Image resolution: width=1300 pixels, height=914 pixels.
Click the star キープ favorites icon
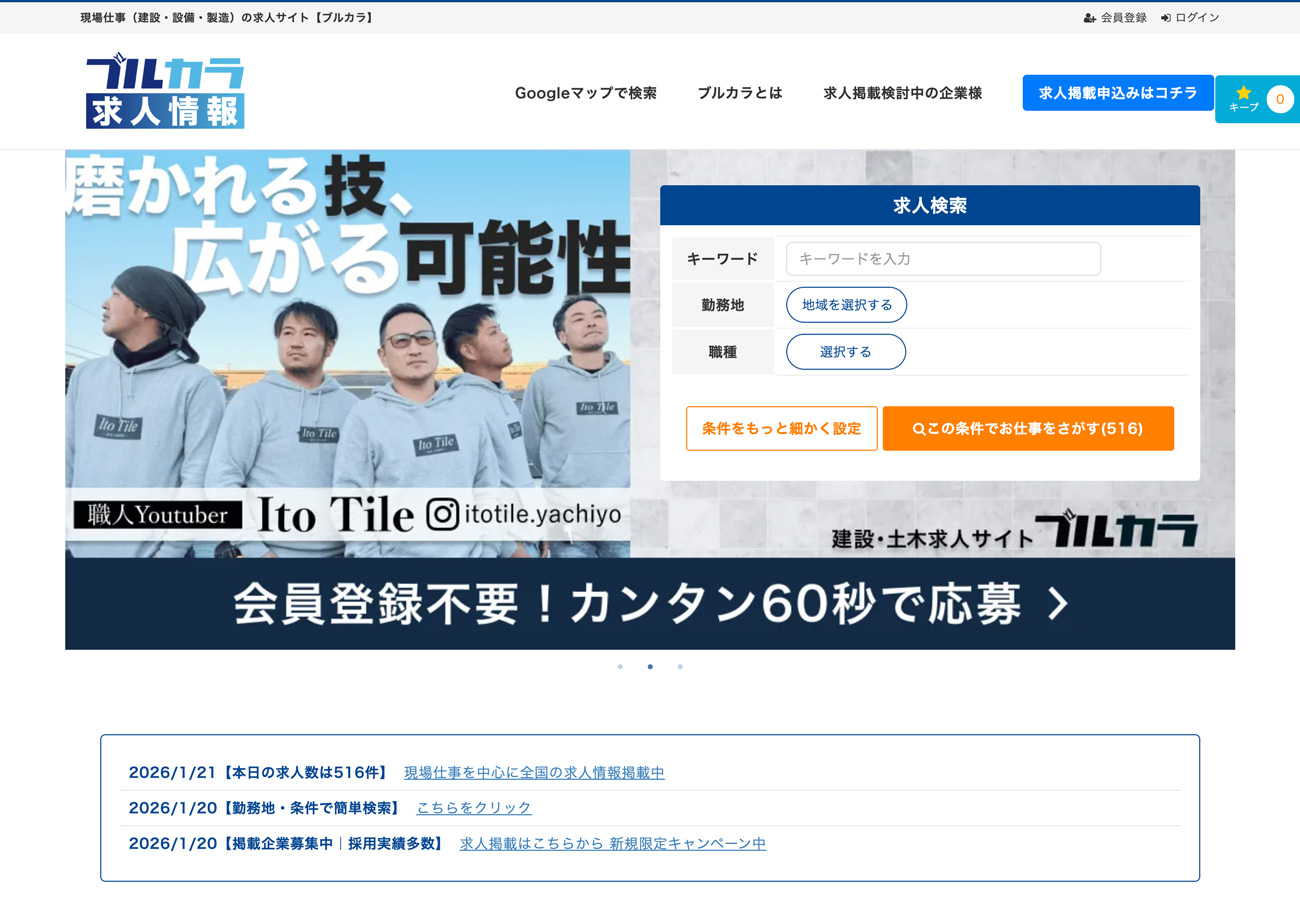[x=1243, y=92]
